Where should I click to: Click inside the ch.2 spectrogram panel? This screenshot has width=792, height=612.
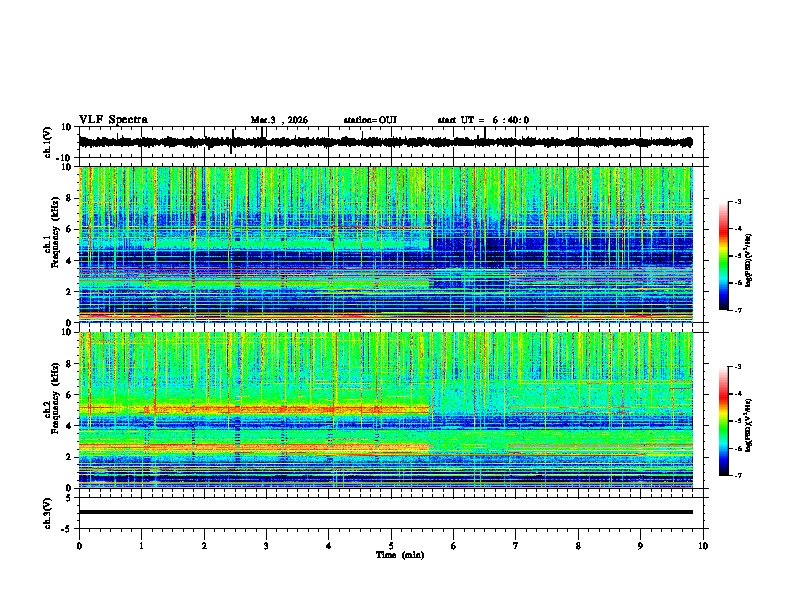coord(385,410)
